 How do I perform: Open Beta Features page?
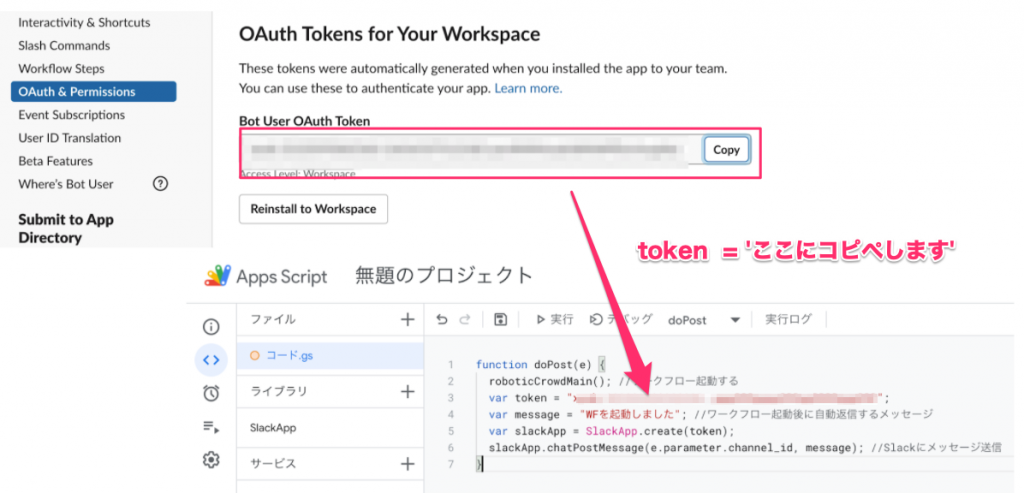pos(56,161)
